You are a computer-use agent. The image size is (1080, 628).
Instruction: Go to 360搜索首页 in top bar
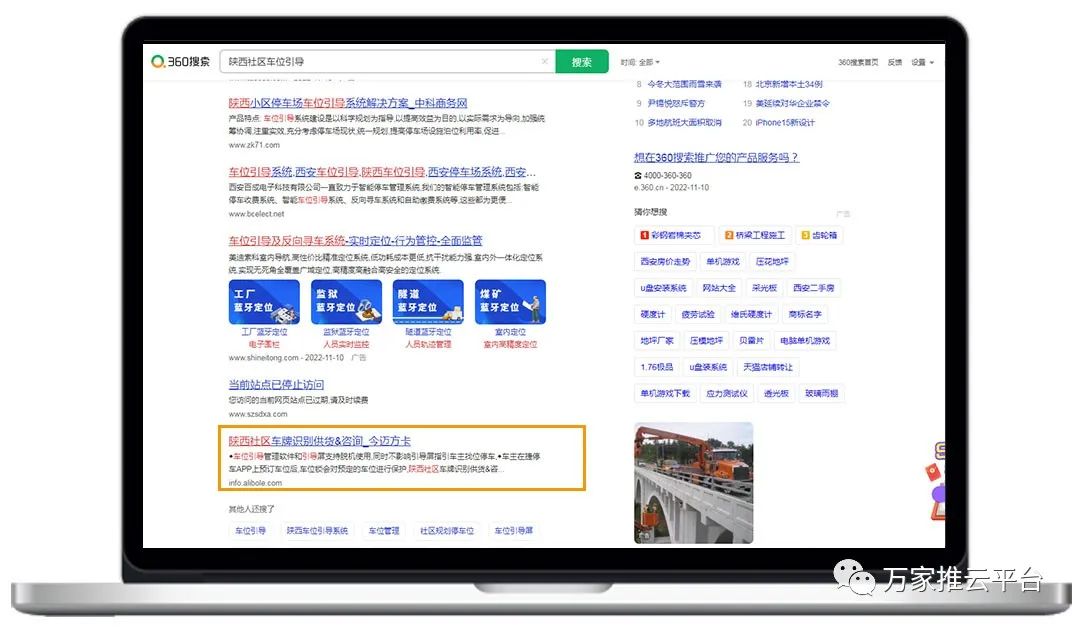pyautogui.click(x=858, y=62)
